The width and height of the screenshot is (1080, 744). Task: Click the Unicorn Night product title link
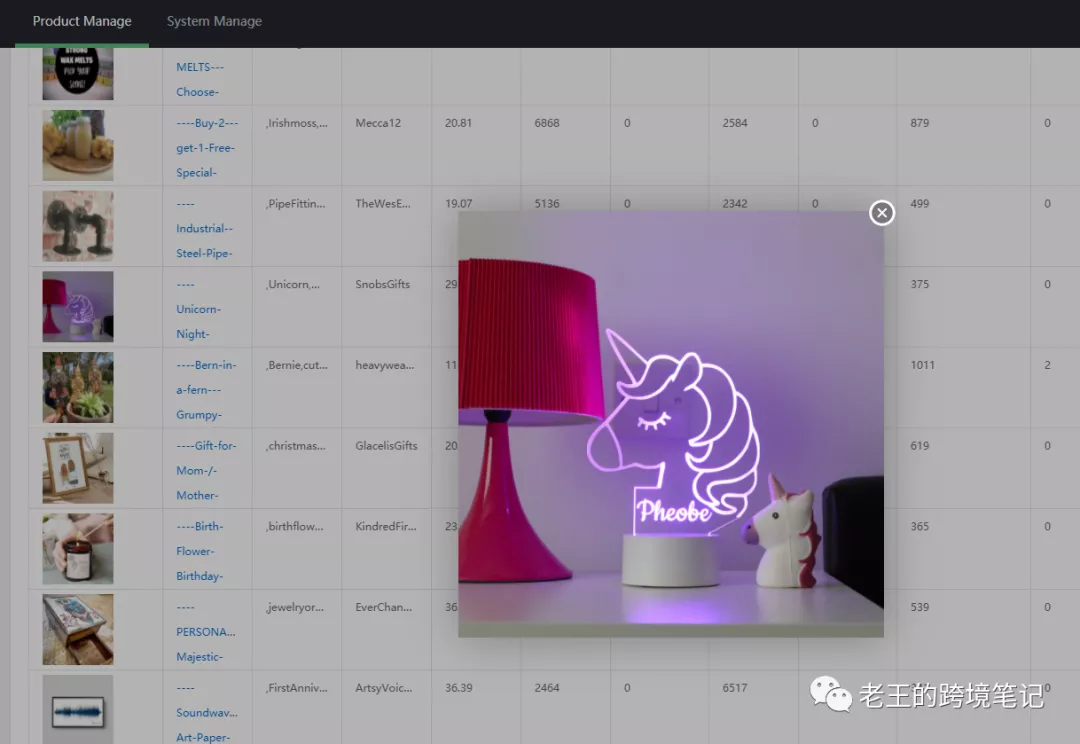[198, 309]
